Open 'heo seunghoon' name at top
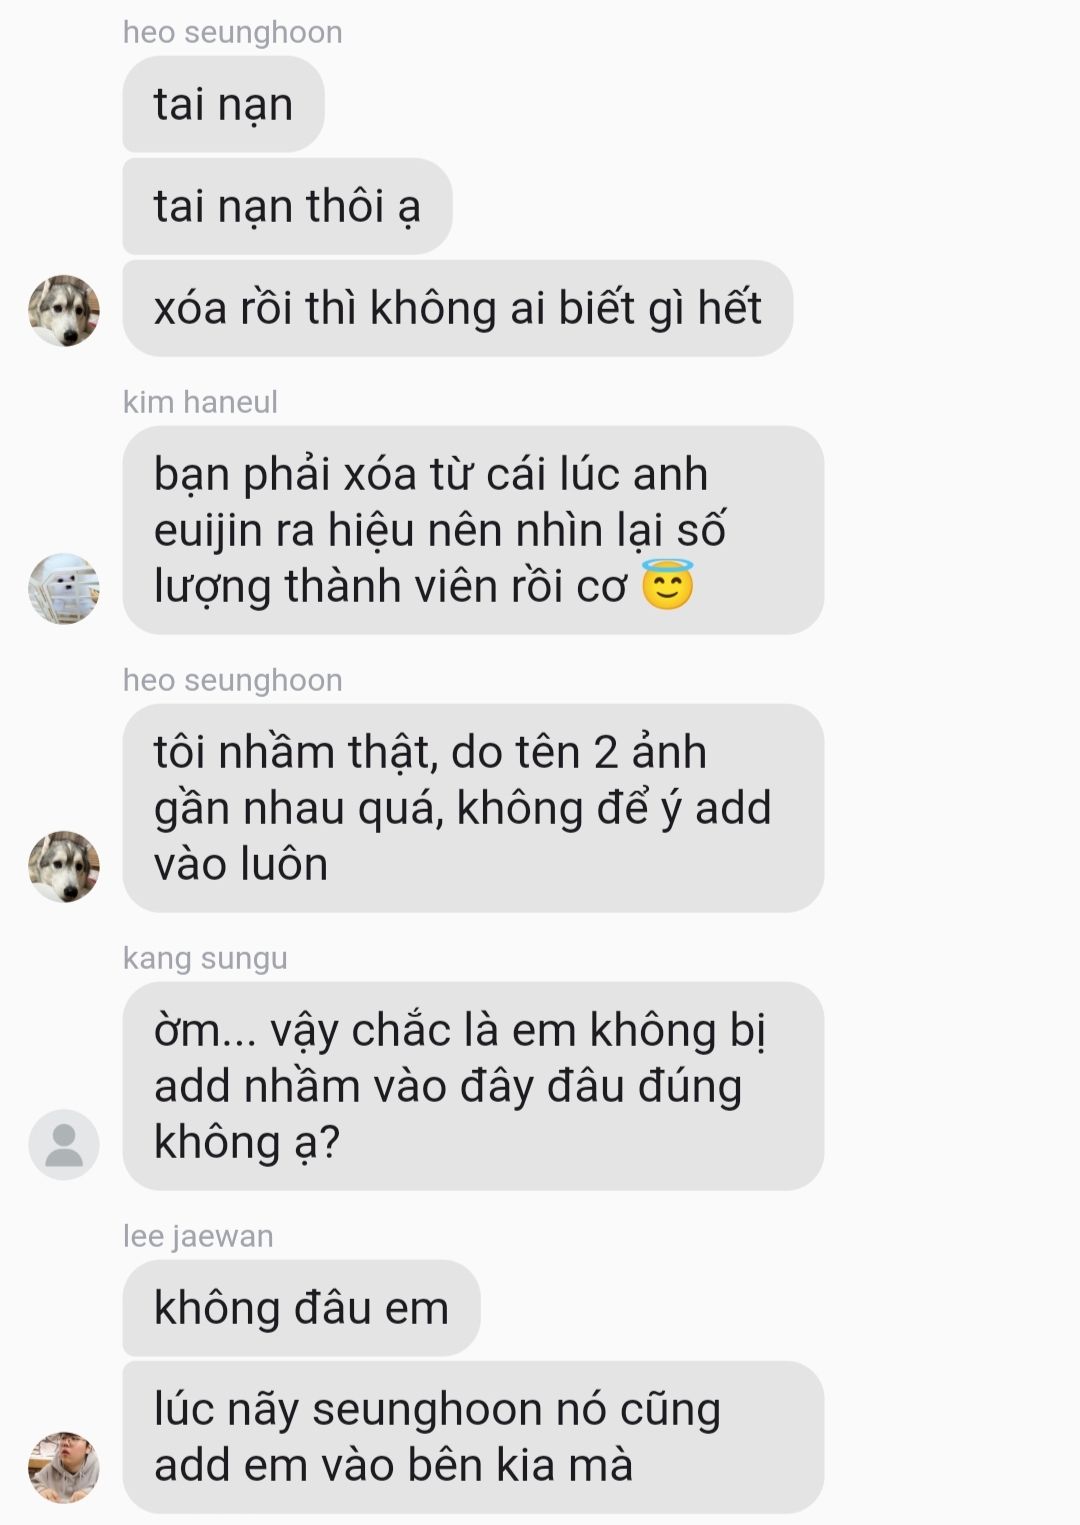Image resolution: width=1080 pixels, height=1525 pixels. tap(232, 32)
